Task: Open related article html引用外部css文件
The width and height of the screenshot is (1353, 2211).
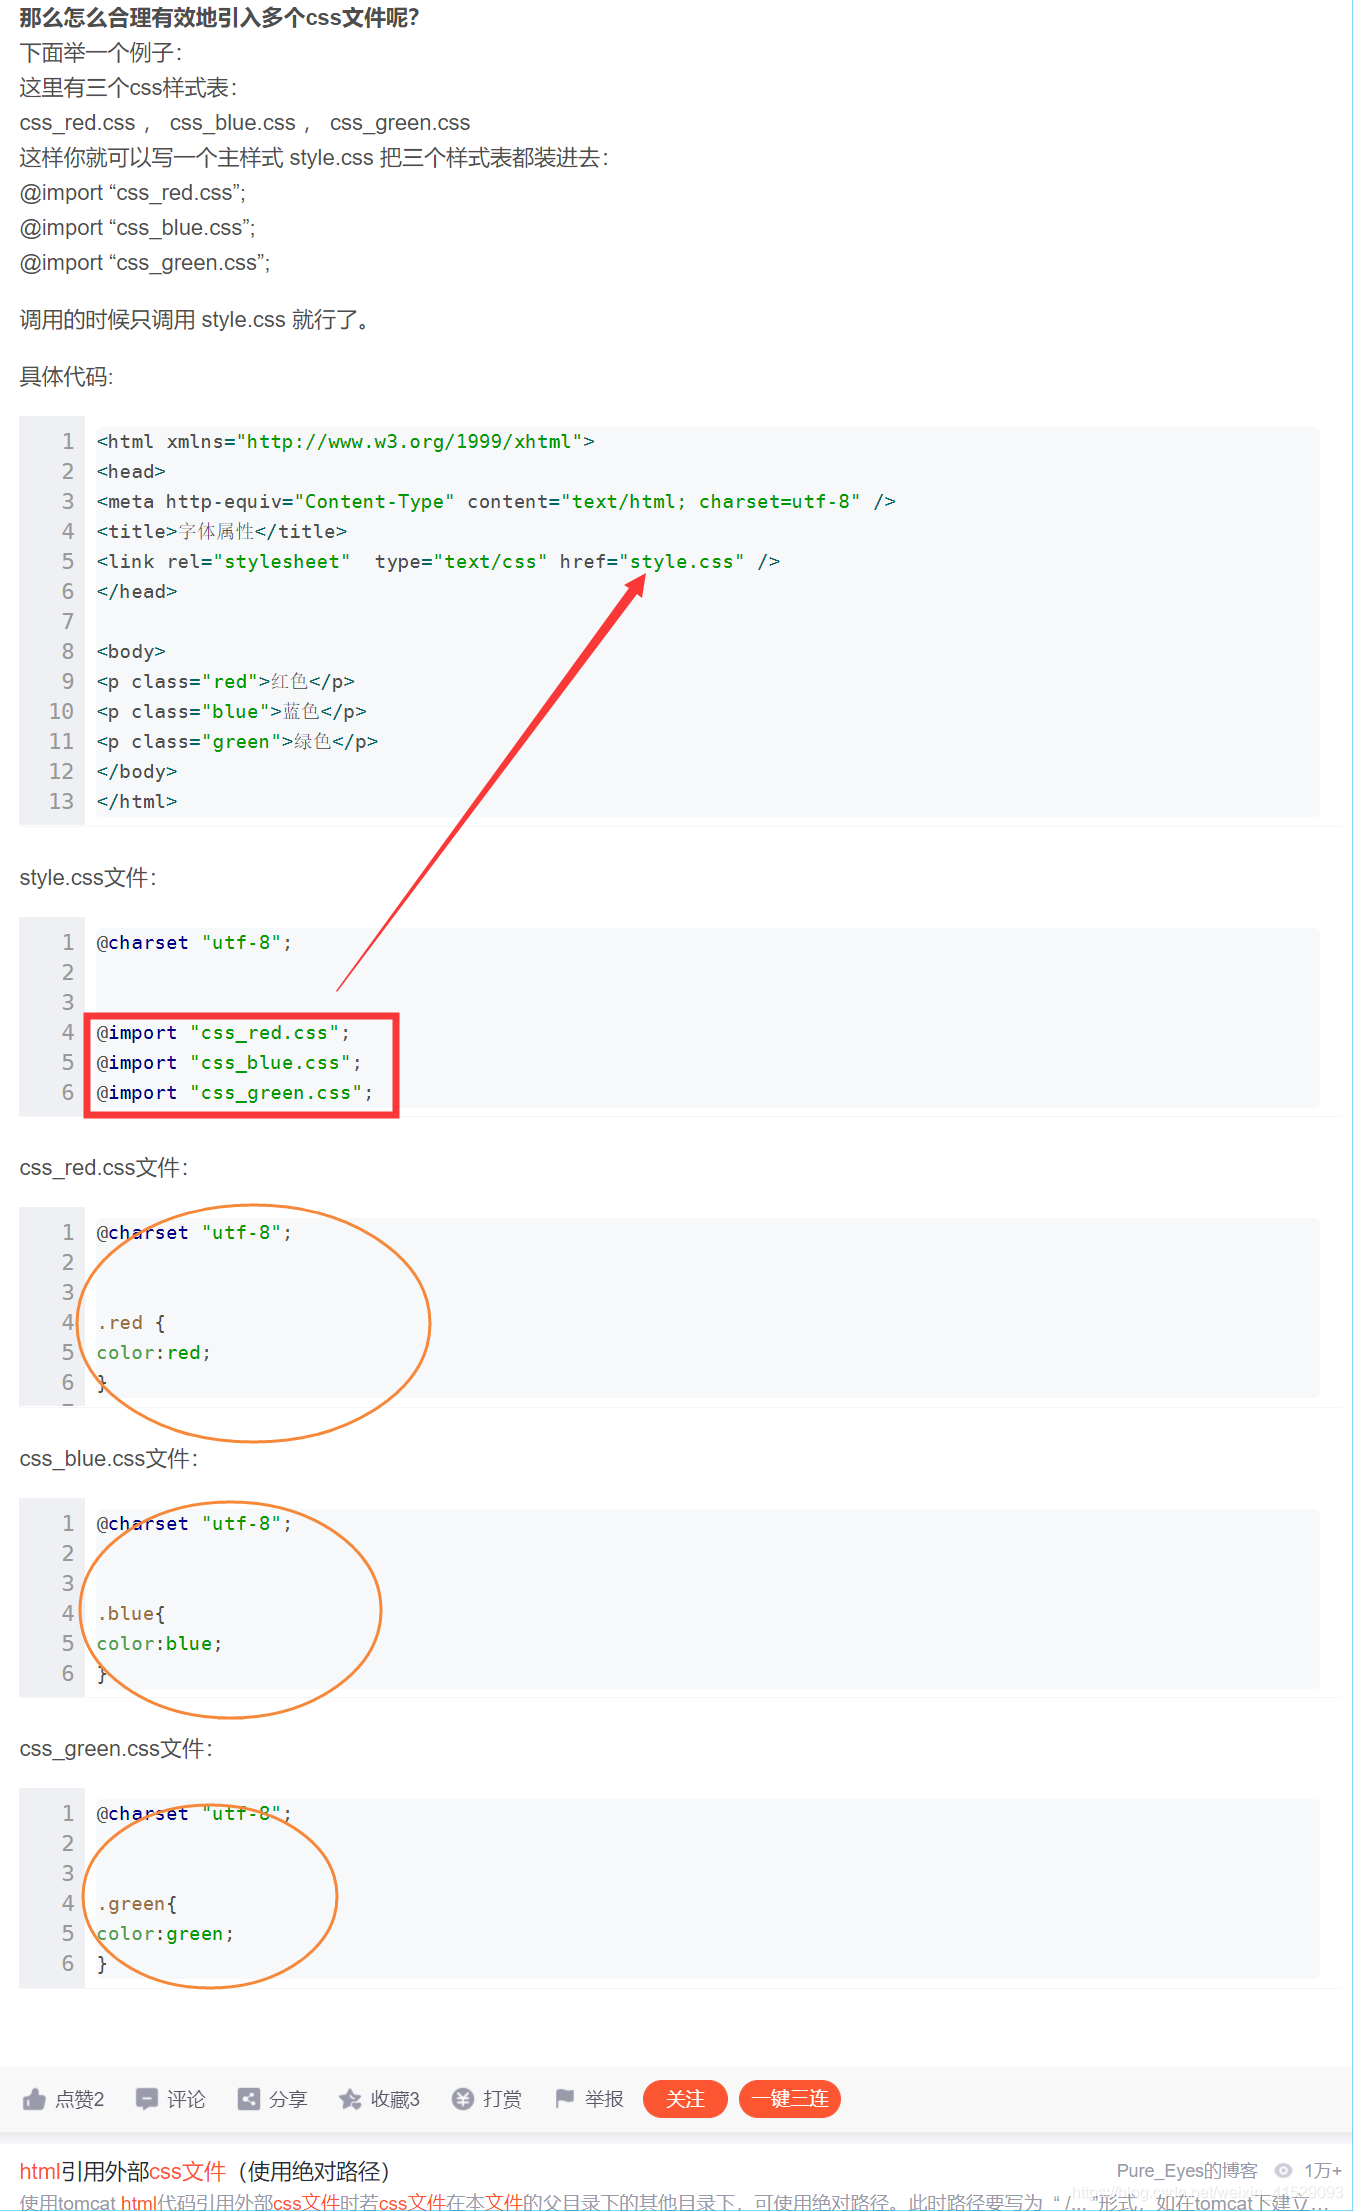Action: pos(204,2171)
